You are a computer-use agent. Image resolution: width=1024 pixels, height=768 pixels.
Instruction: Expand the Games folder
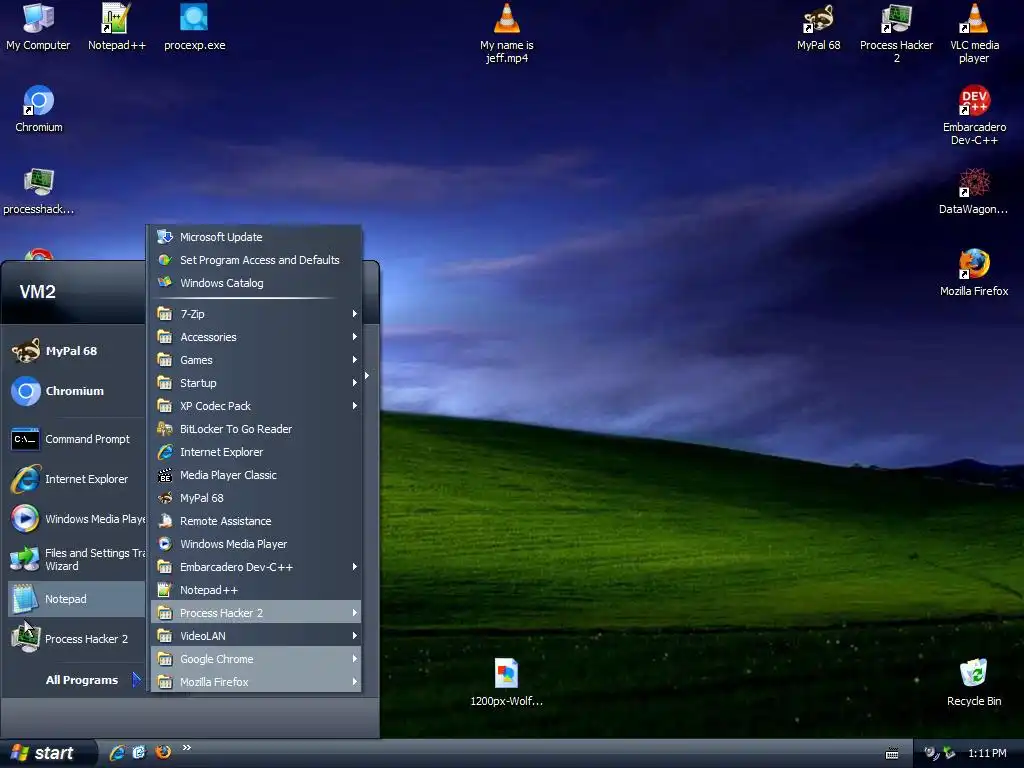click(256, 360)
